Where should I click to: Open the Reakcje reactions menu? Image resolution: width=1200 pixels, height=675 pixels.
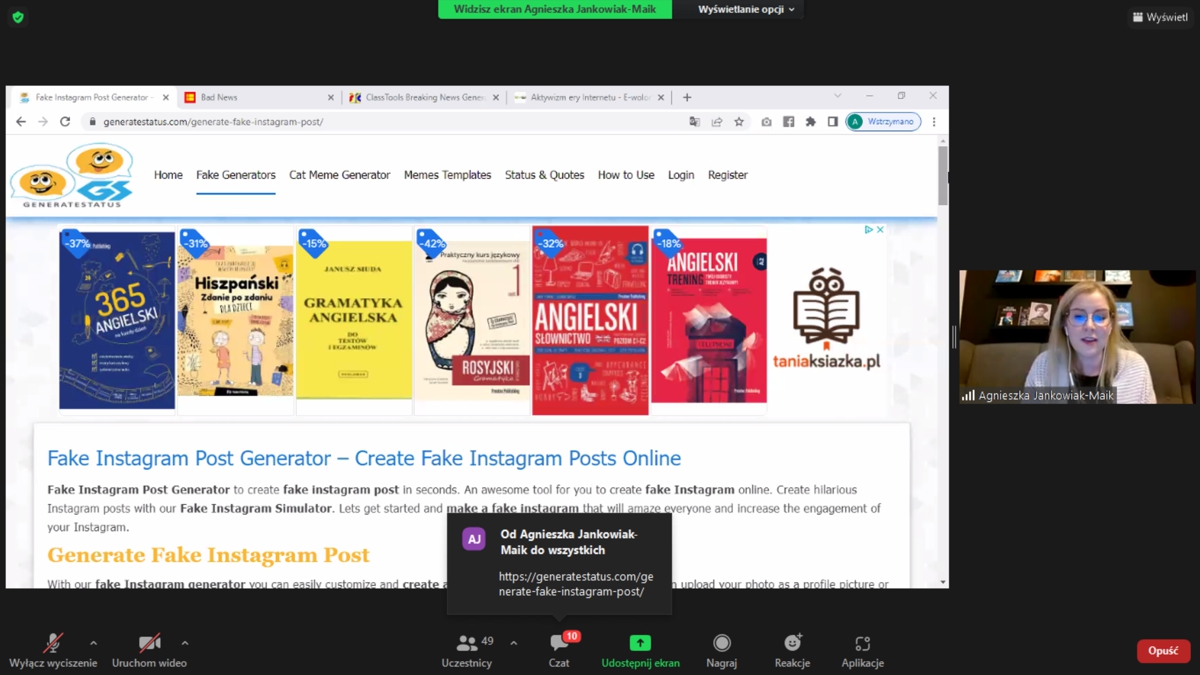792,650
